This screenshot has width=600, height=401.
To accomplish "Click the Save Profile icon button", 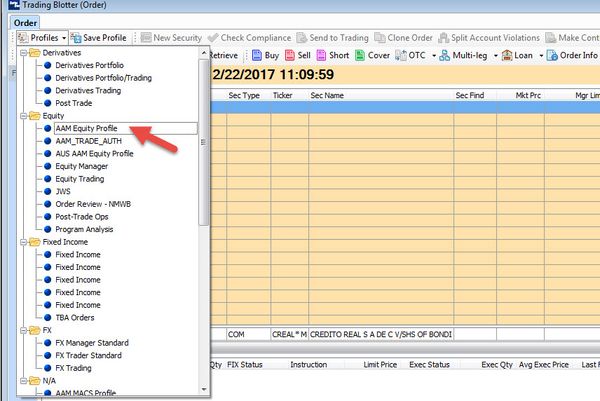I will pyautogui.click(x=75, y=37).
